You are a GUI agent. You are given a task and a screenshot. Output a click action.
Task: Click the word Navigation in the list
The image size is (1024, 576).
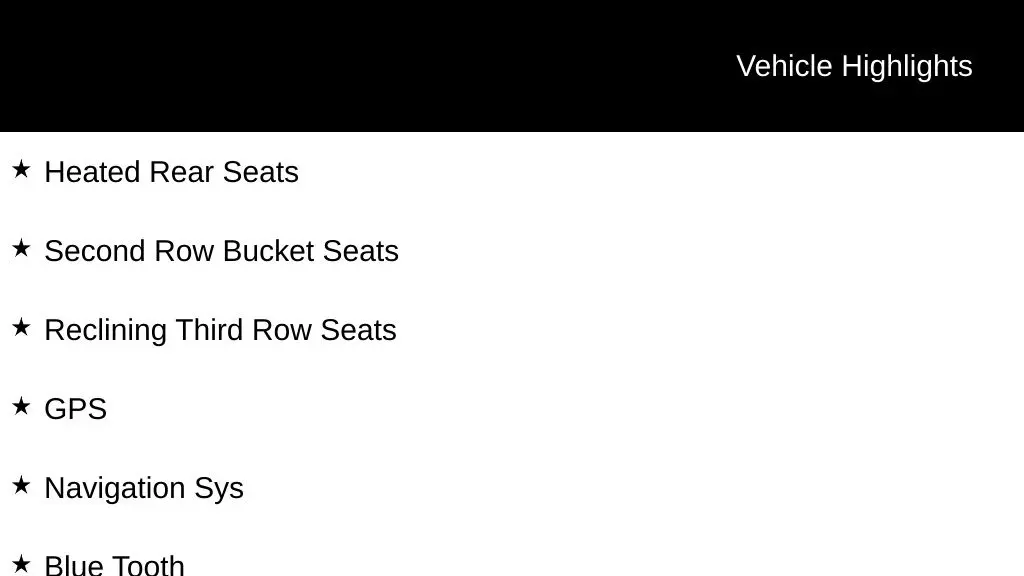114,489
